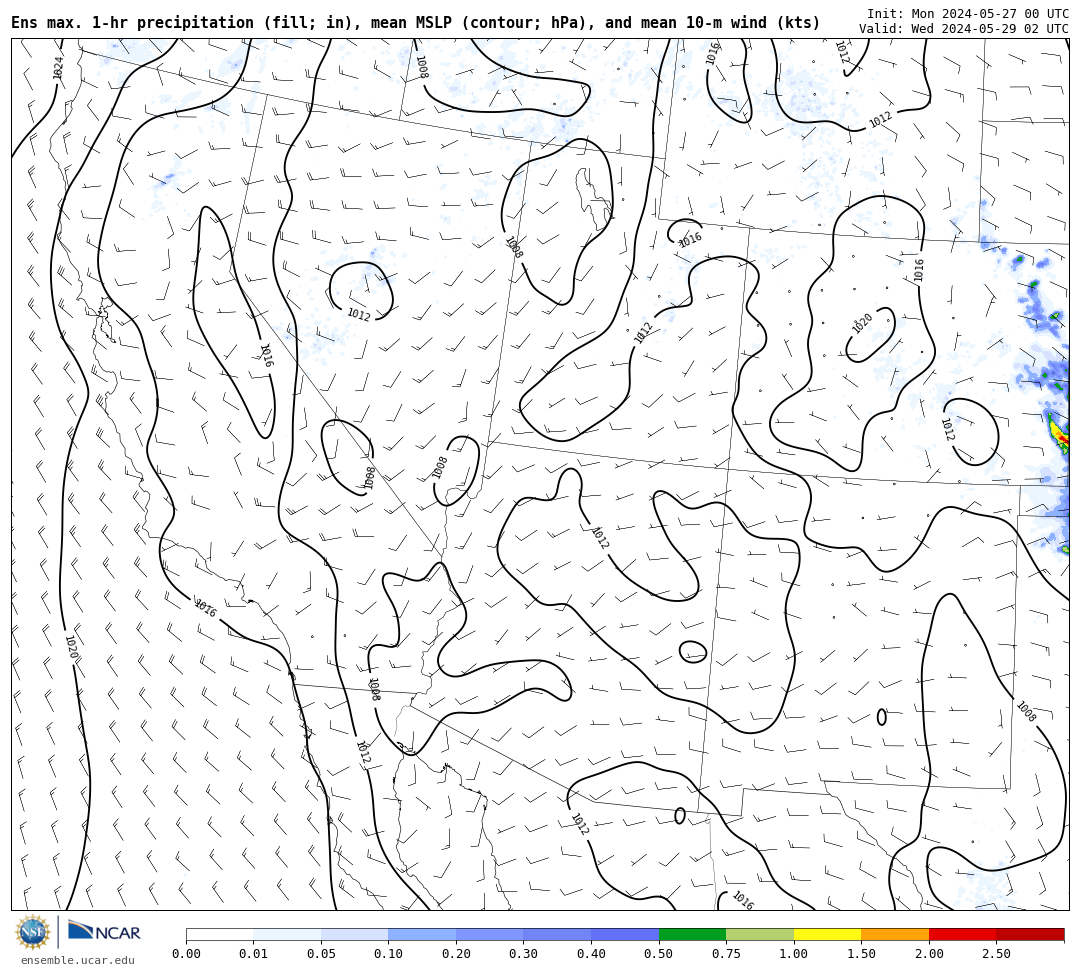The width and height of the screenshot is (1080, 973).
Task: Pick the palest blue 0.01–0.05 colorbar segment
Action: coord(287,934)
